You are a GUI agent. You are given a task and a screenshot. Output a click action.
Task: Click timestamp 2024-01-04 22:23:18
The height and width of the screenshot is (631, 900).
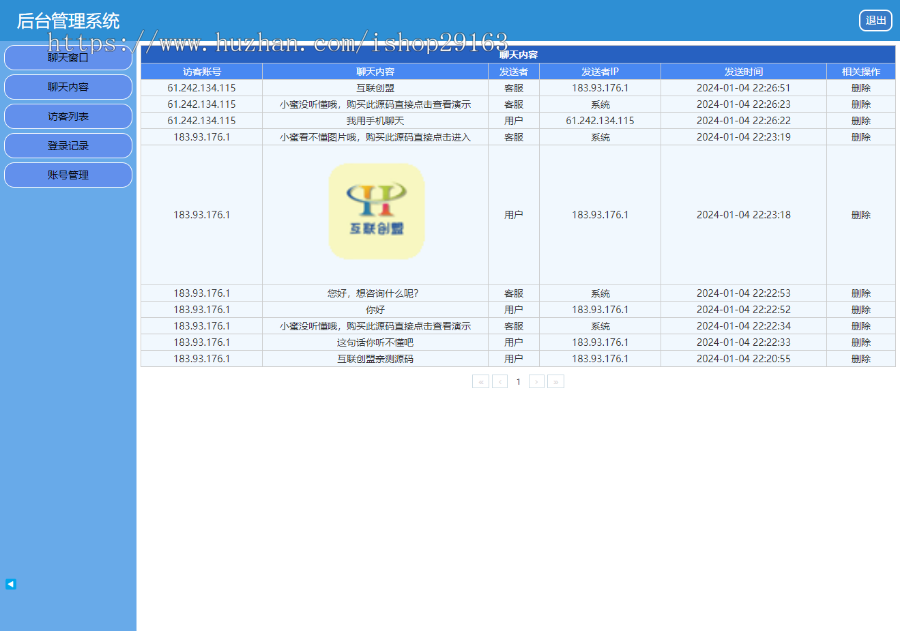pyautogui.click(x=743, y=215)
